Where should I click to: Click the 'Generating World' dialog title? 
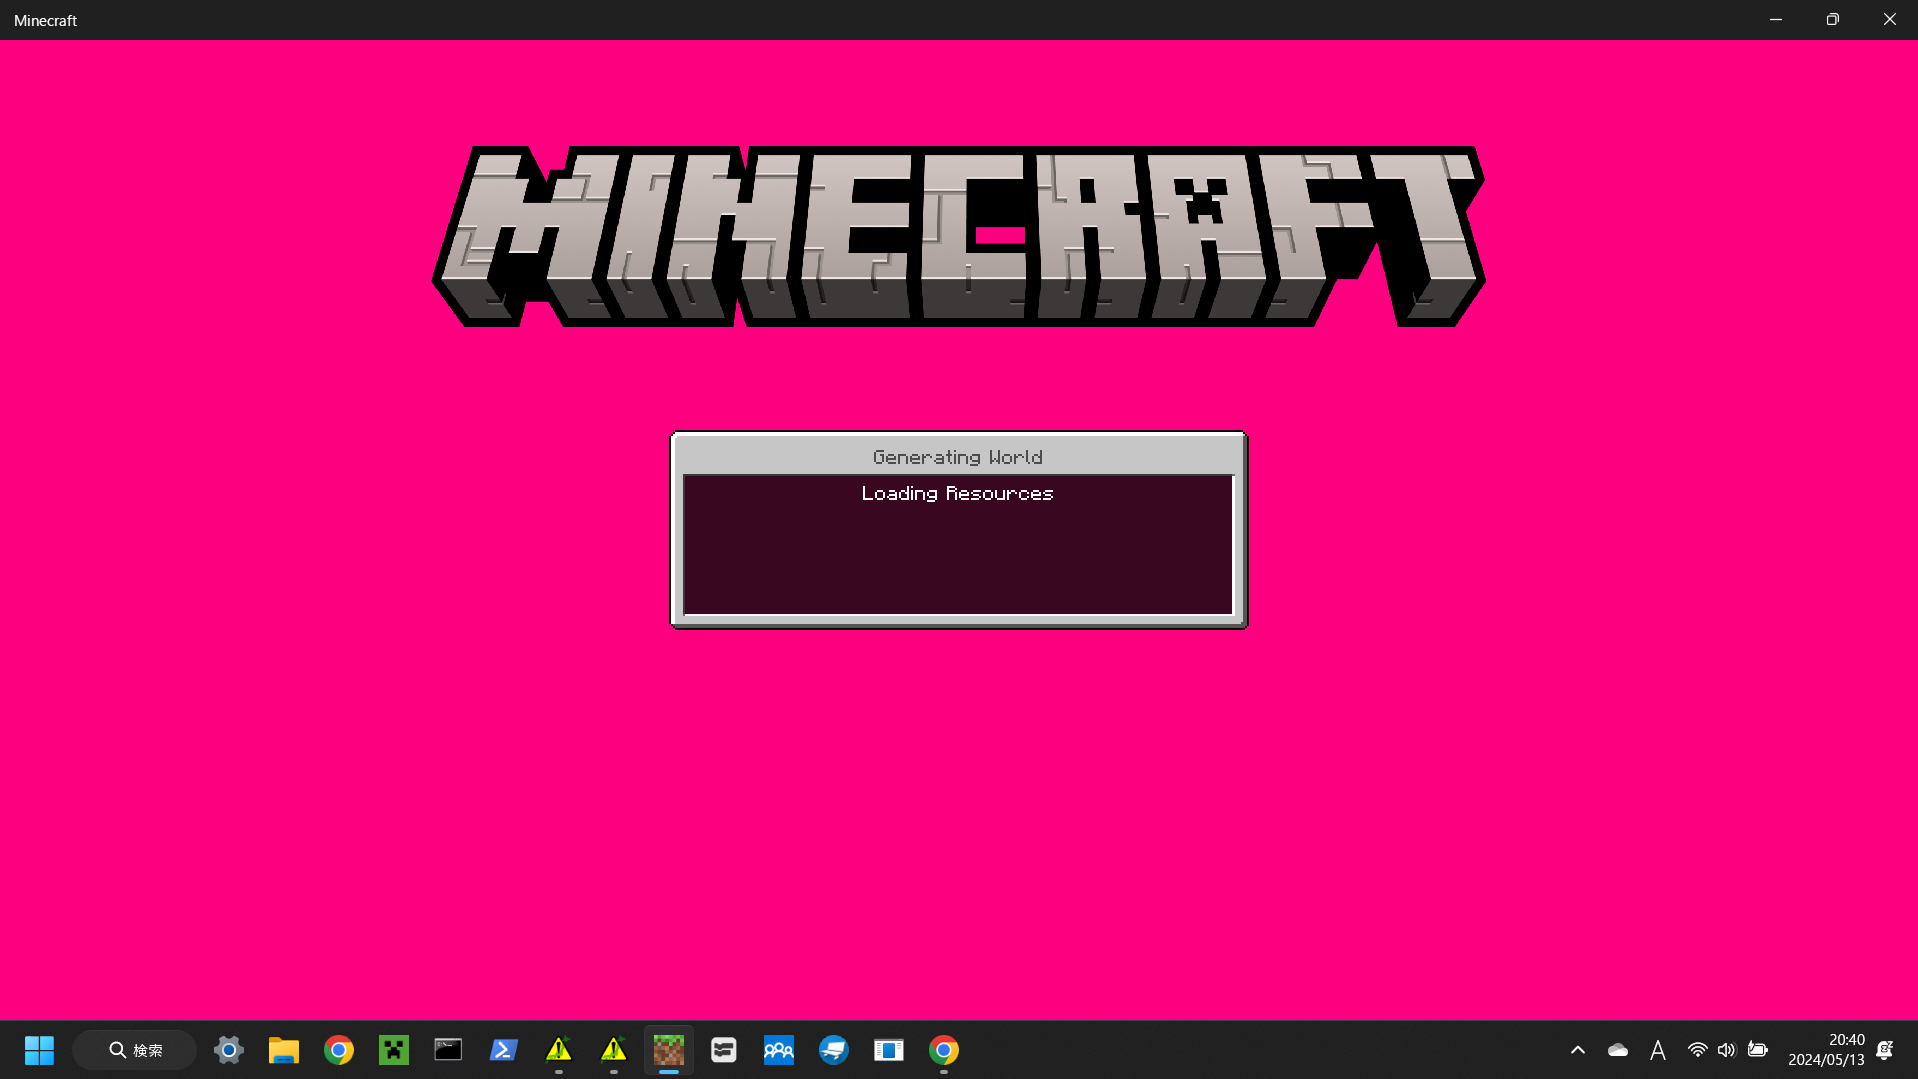tap(958, 457)
